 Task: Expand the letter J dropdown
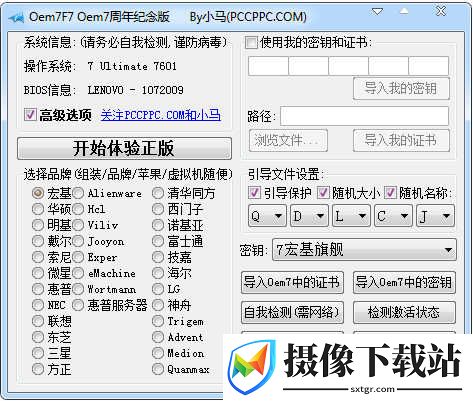pyautogui.click(x=435, y=216)
